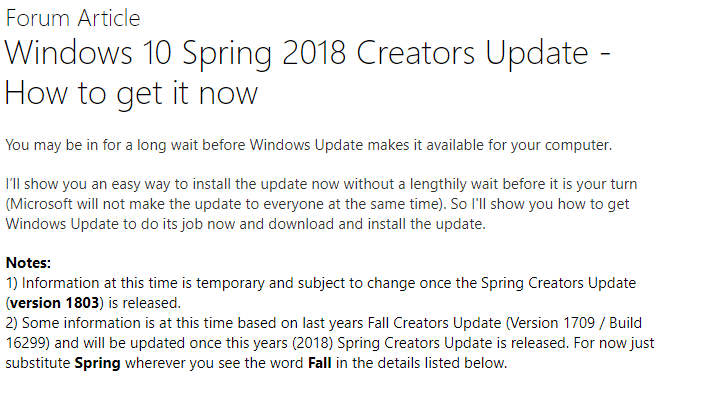Click "Spring Creators Update" in note 1
This screenshot has width=715, height=396.
(x=559, y=283)
